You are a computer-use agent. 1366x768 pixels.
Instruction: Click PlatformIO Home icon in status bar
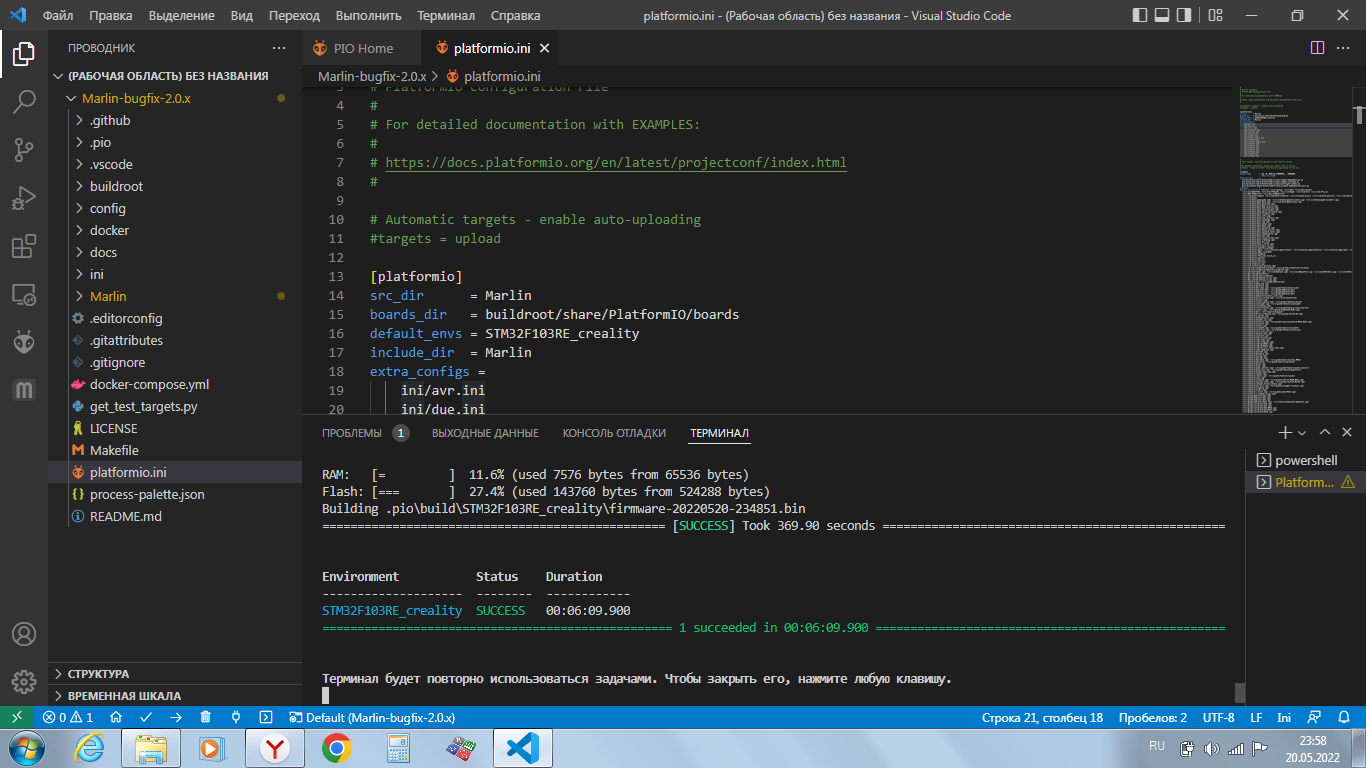116,717
